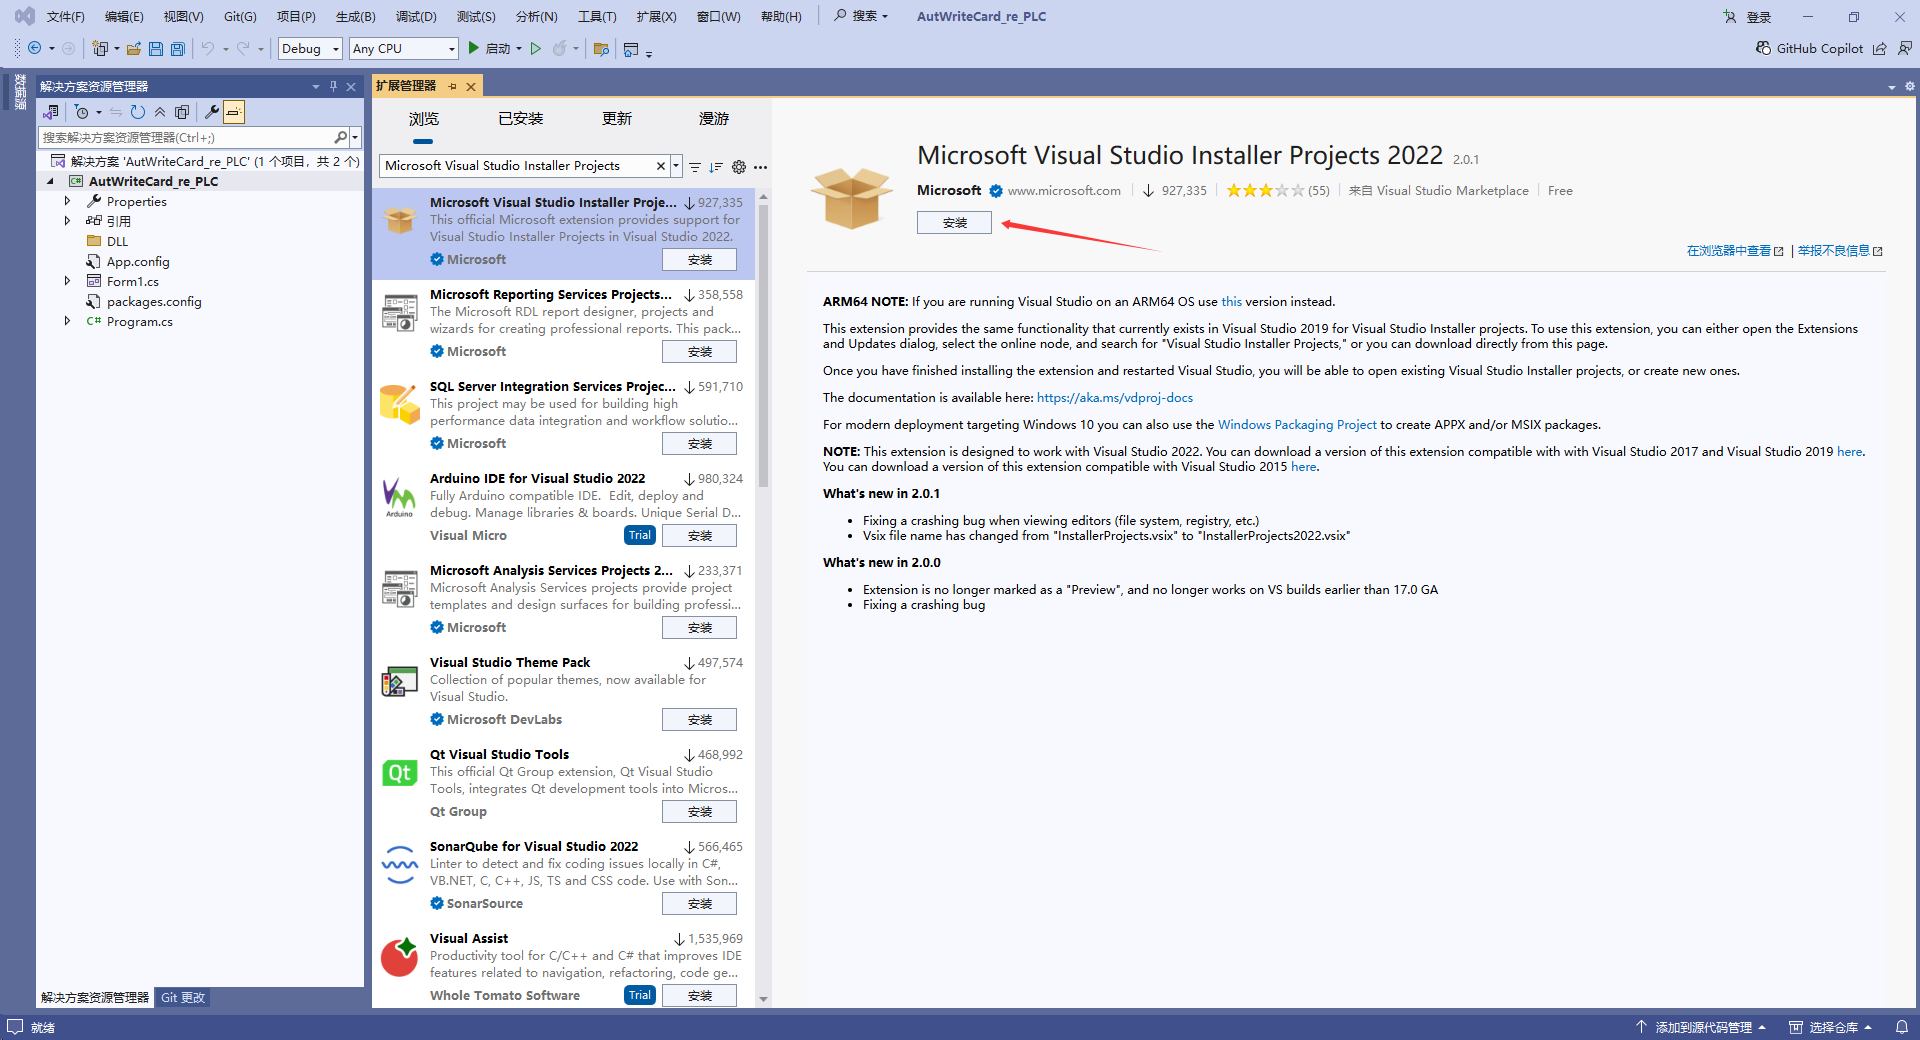
Task: Expand the 引用 references node
Action: click(67, 221)
